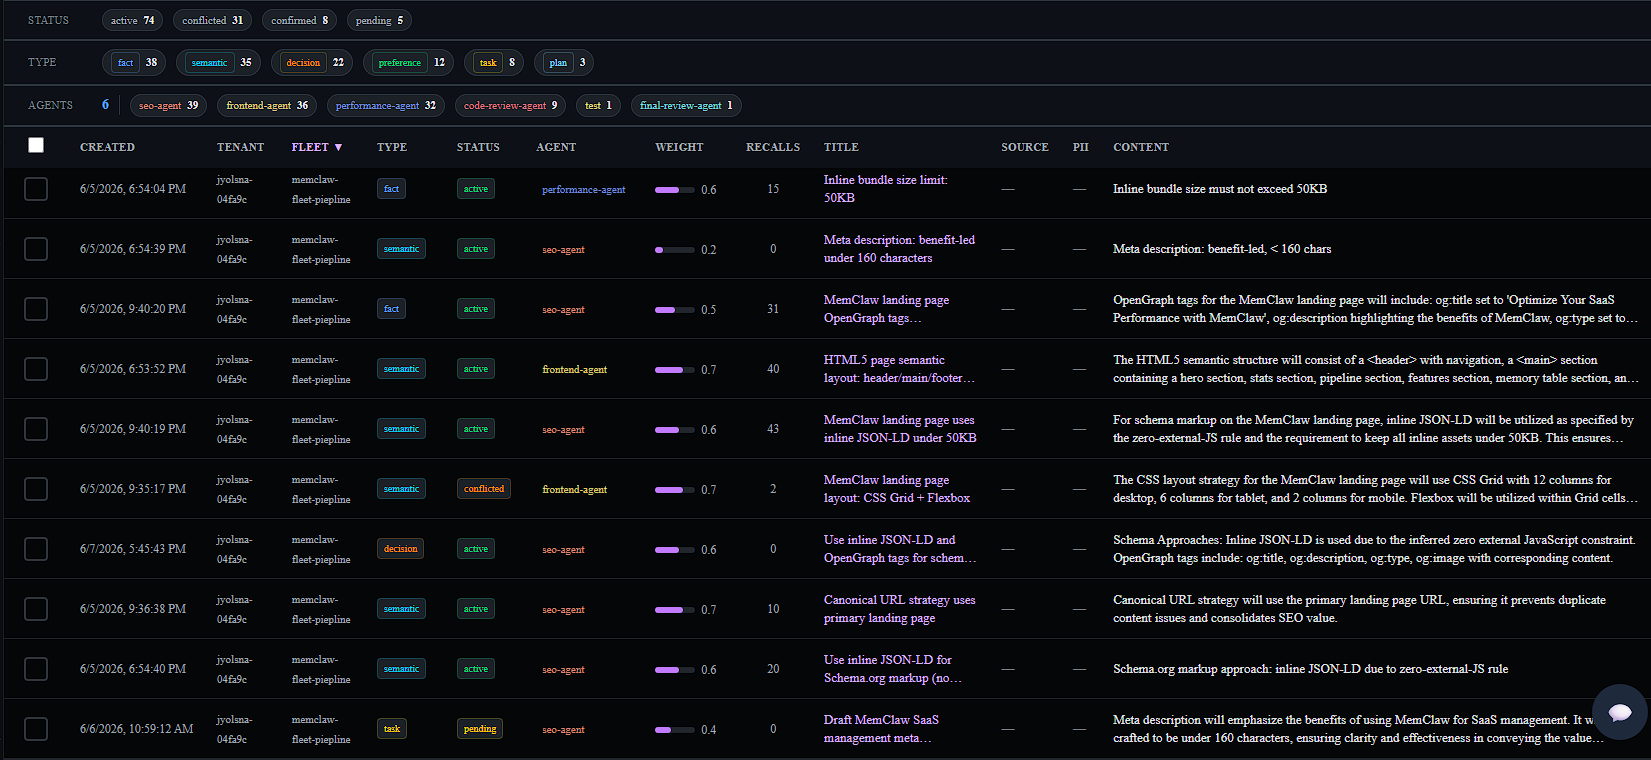Click the SOURCE column header
The image size is (1651, 760).
click(x=1025, y=147)
